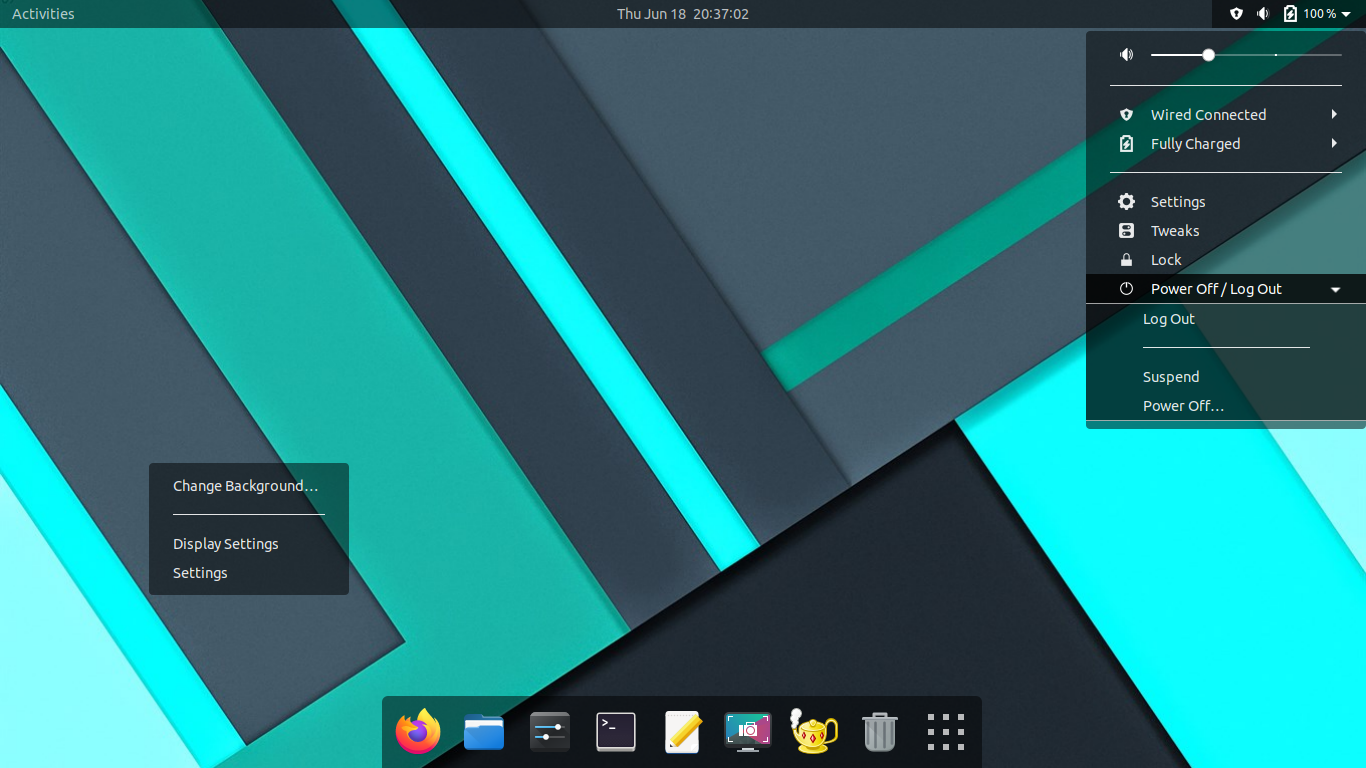This screenshot has height=768, width=1366.
Task: Click the wired network shield icon in menu
Action: (x=1127, y=115)
